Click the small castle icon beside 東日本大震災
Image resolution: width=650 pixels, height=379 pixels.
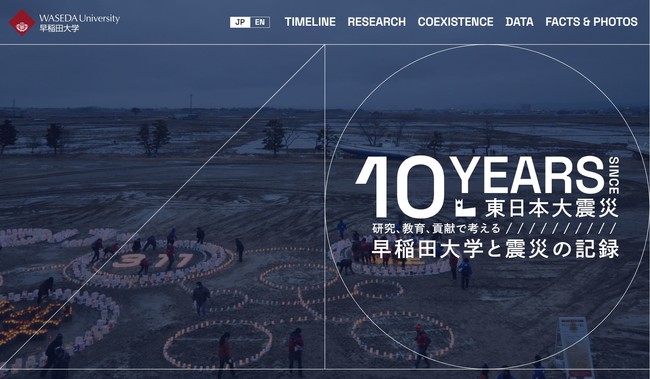(465, 207)
